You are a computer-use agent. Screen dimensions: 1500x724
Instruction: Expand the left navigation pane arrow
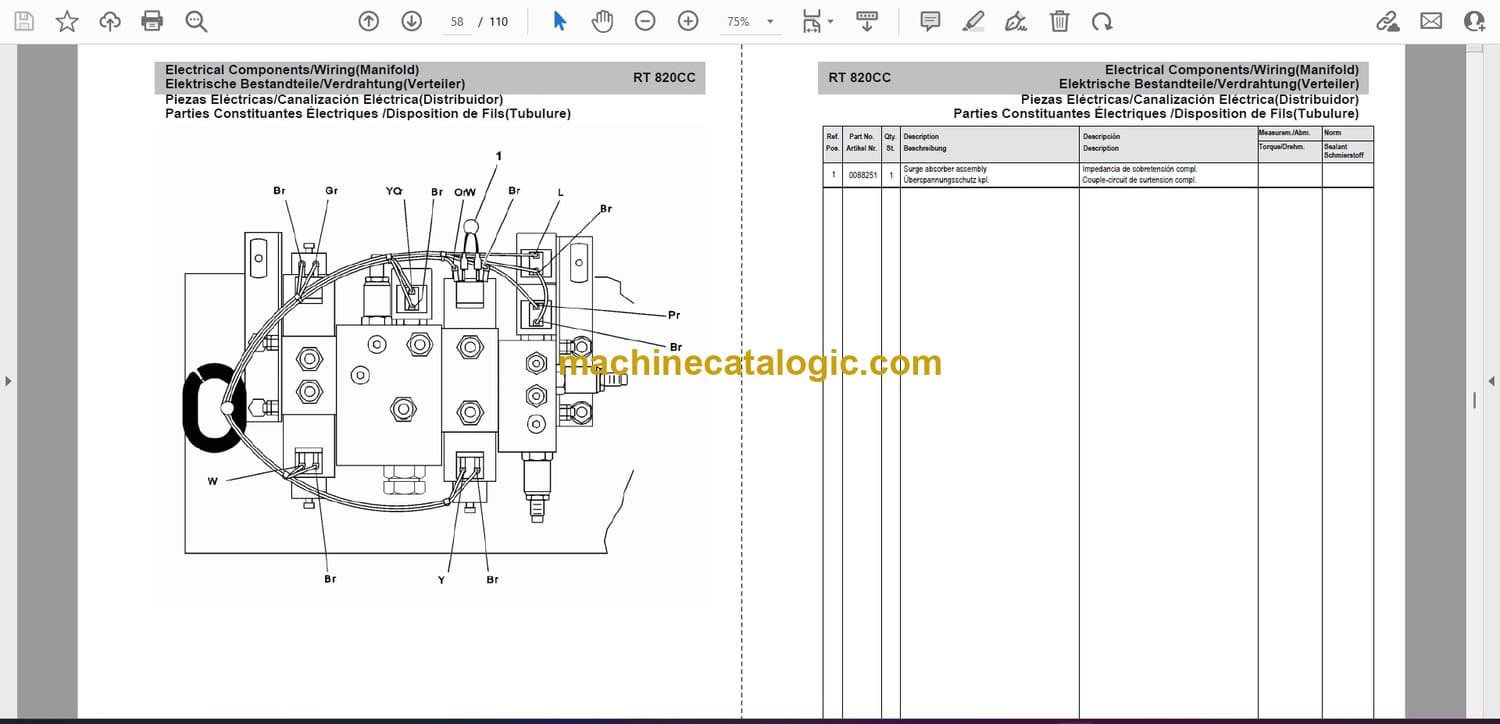click(x=8, y=381)
